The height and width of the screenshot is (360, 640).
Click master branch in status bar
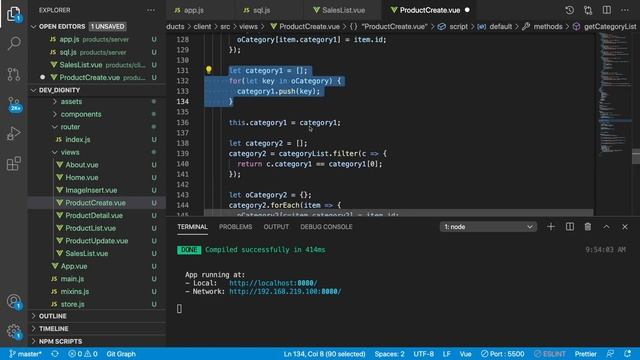pyautogui.click(x=25, y=354)
